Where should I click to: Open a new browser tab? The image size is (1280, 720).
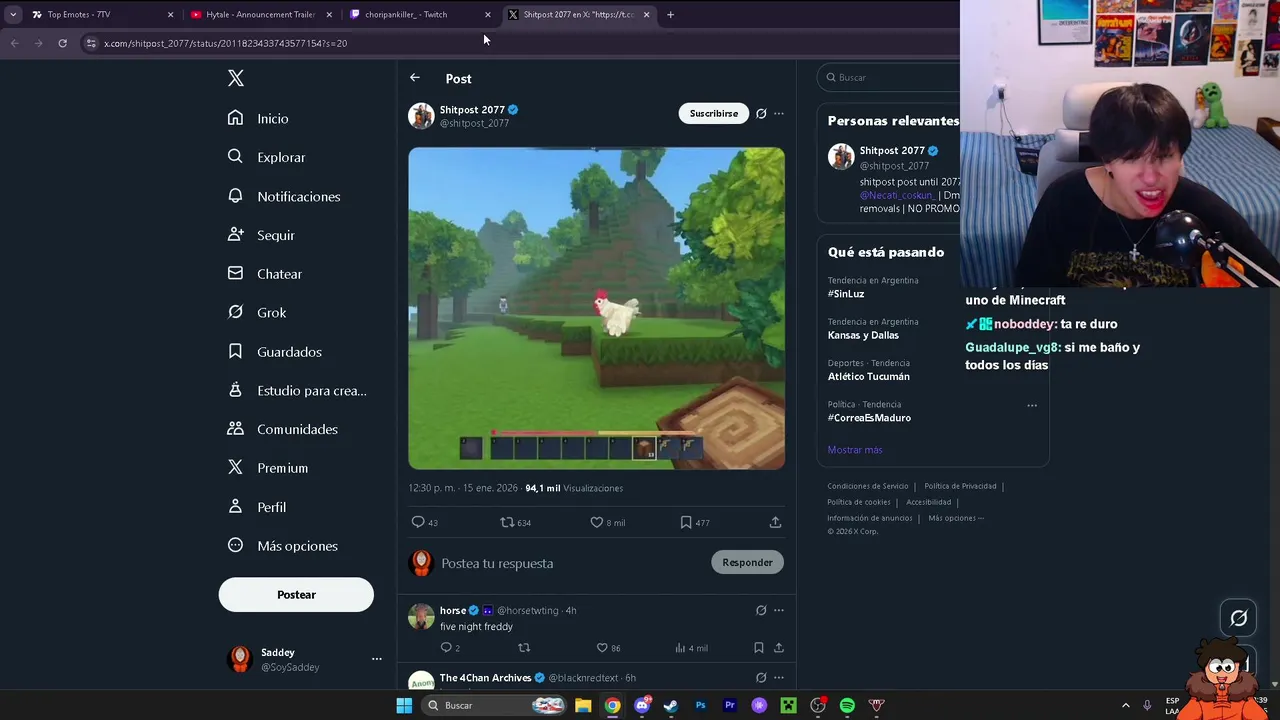pyautogui.click(x=671, y=15)
